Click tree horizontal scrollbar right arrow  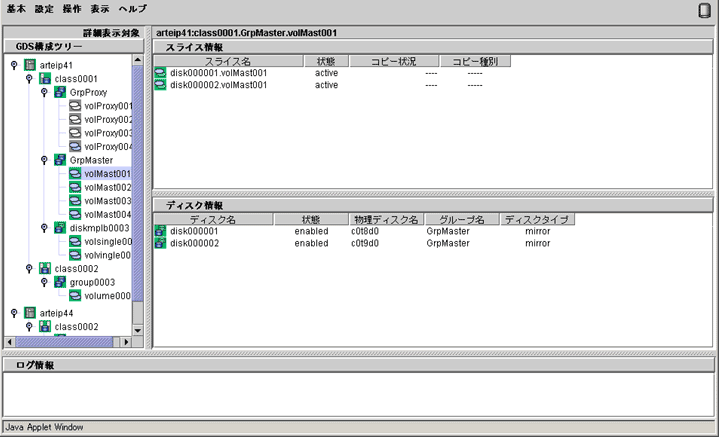point(126,342)
